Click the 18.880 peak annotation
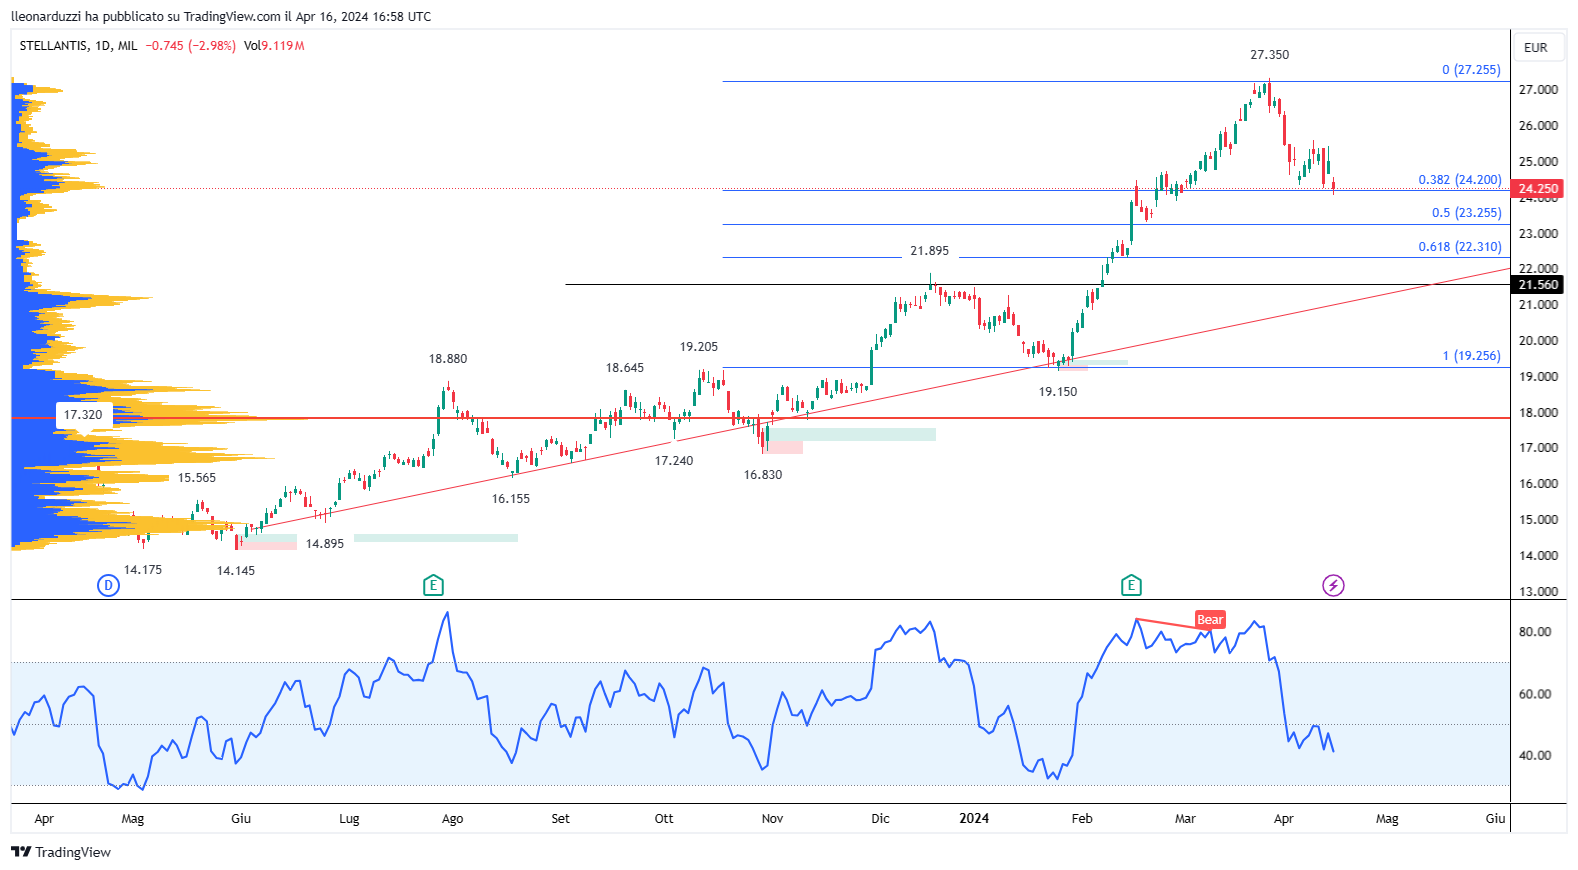Screen dimensions: 1578x870 (x=448, y=359)
